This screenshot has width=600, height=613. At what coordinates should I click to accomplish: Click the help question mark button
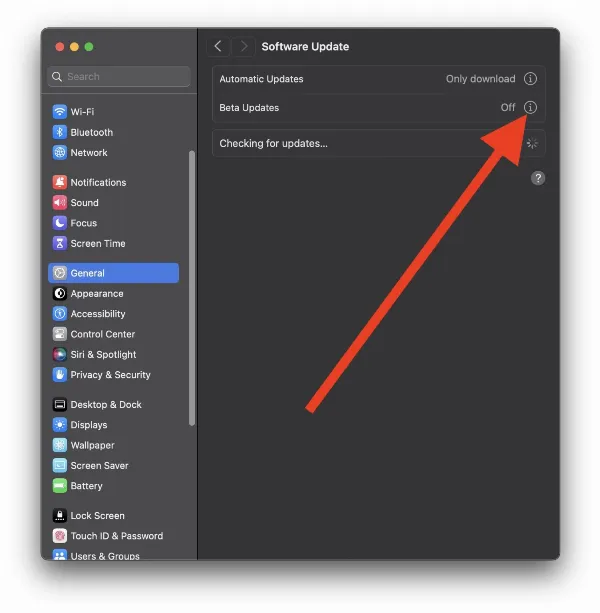[x=538, y=178]
